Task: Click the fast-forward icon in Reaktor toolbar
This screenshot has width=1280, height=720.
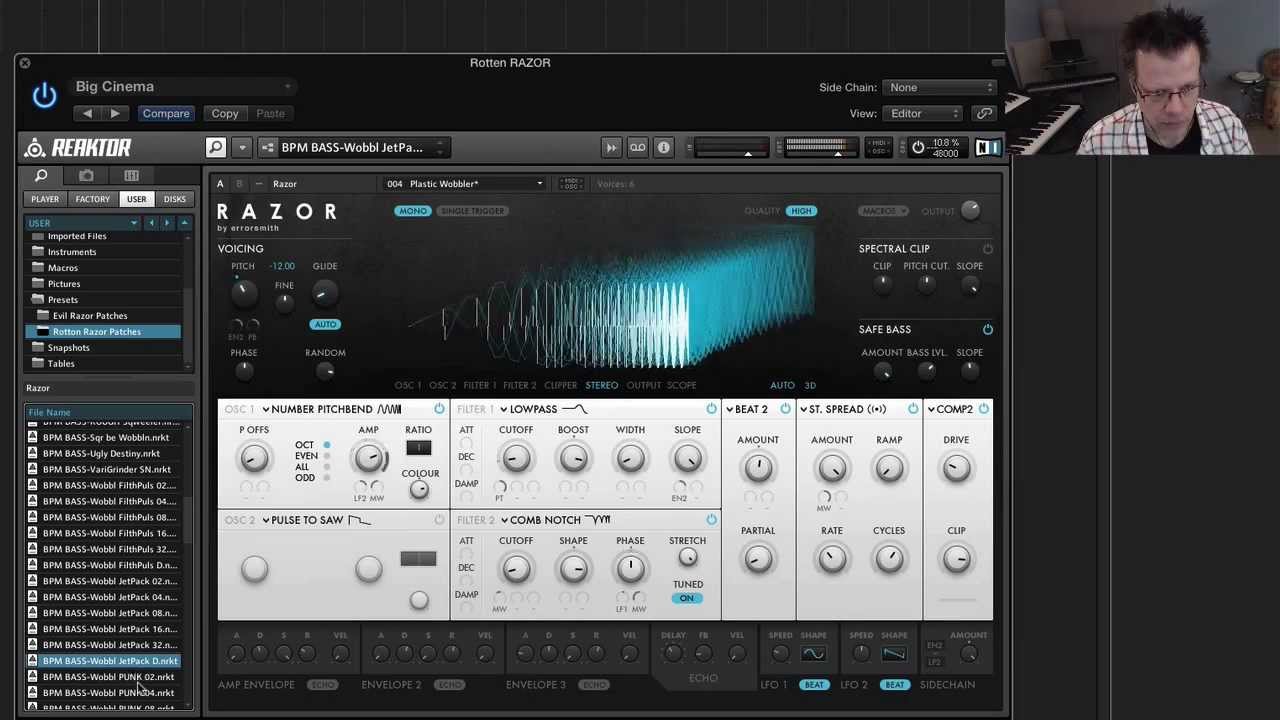Action: click(611, 148)
